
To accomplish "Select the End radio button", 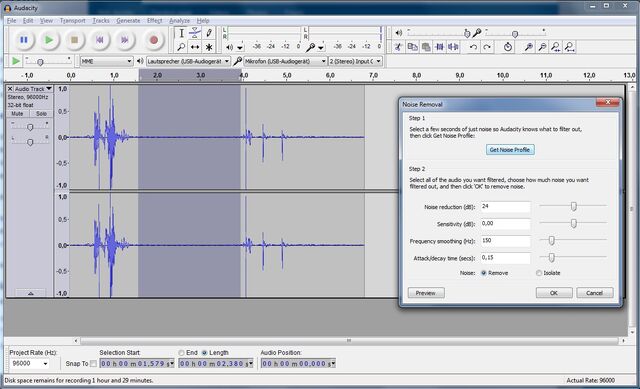I will tap(181, 353).
